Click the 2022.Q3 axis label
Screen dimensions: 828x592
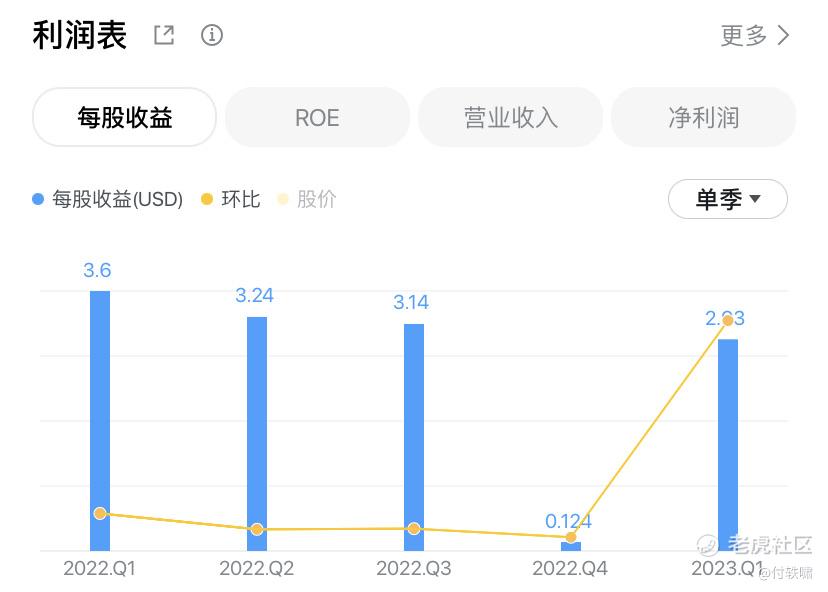coord(413,569)
